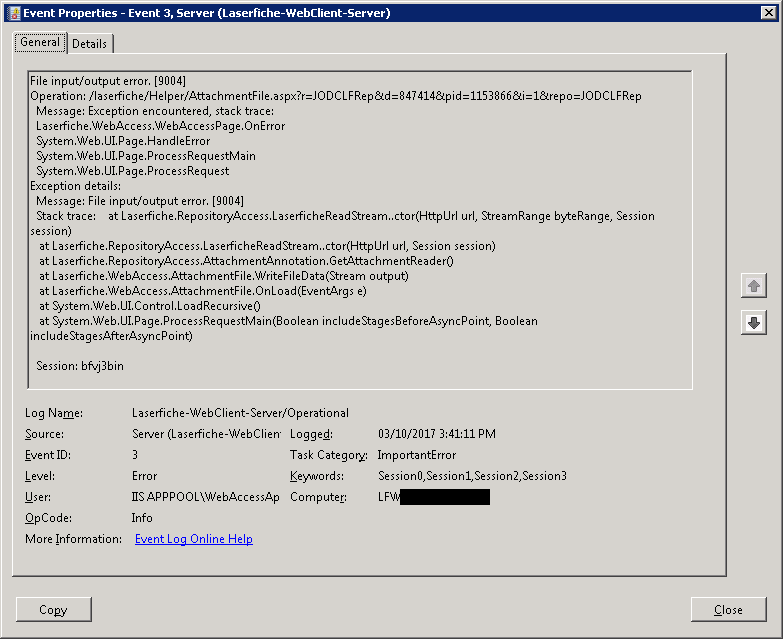Click the Copy button
This screenshot has width=783, height=639.
click(53, 610)
